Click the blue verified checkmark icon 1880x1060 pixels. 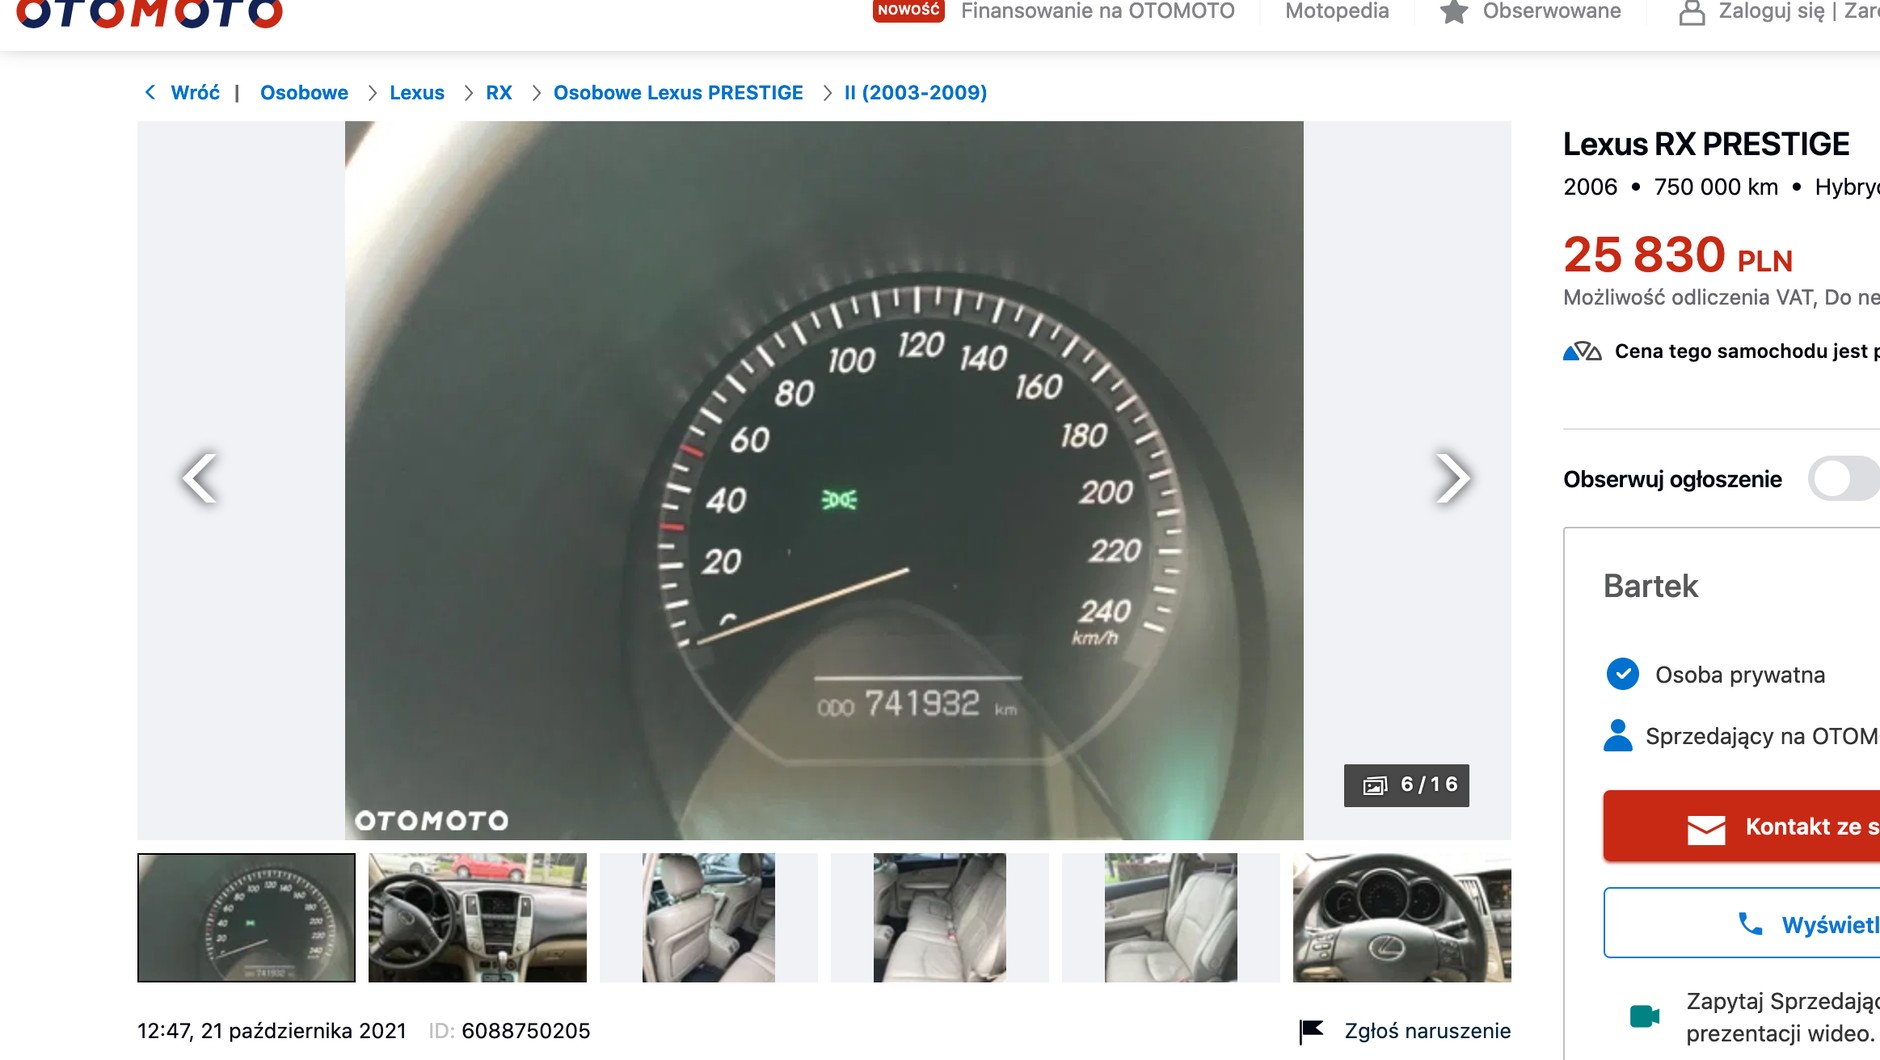point(1622,674)
